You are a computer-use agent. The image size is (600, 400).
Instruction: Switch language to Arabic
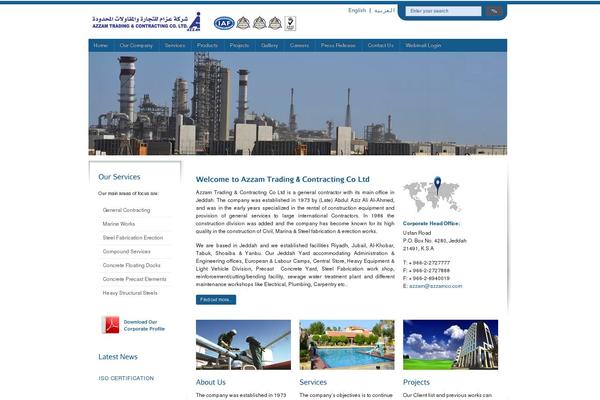pos(384,10)
